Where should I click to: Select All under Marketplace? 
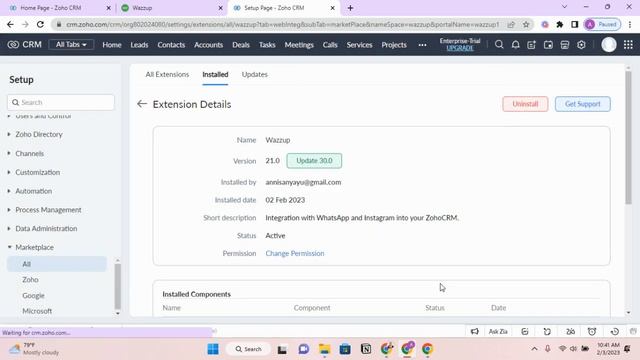[x=57, y=264]
